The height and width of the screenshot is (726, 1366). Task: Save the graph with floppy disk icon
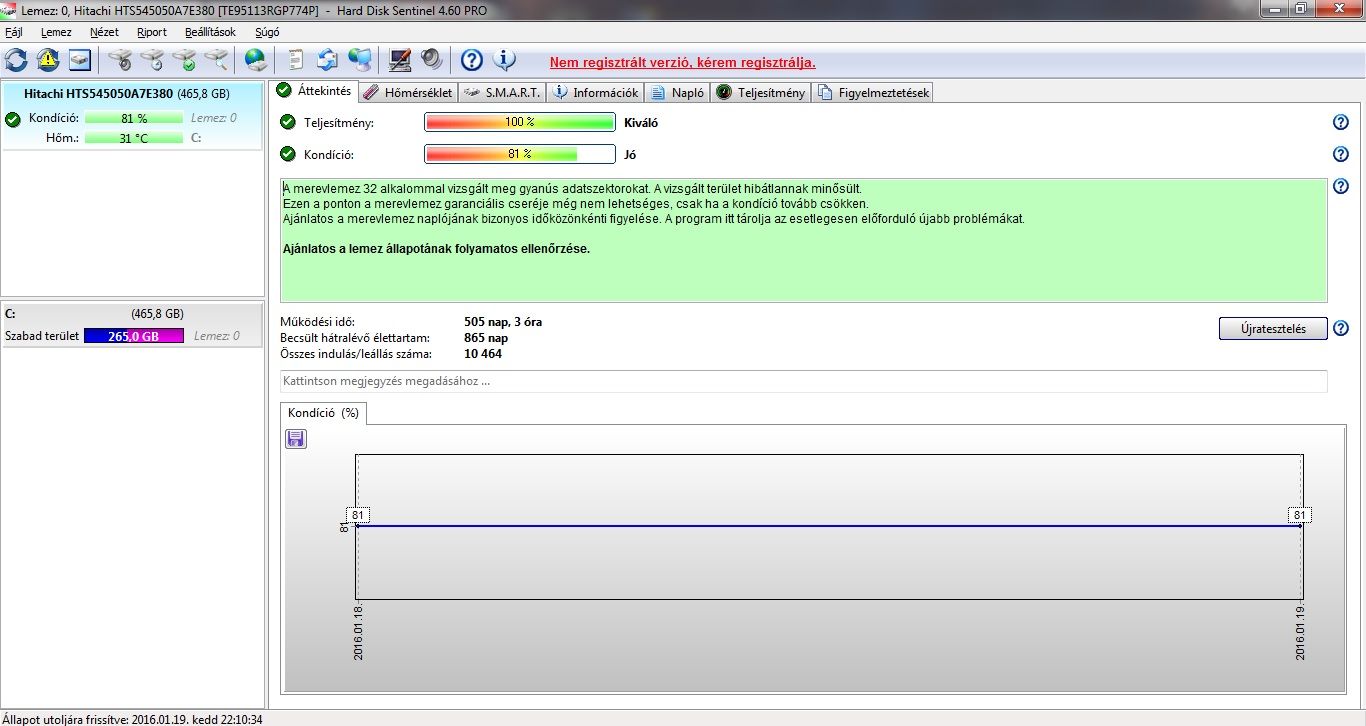tap(296, 438)
